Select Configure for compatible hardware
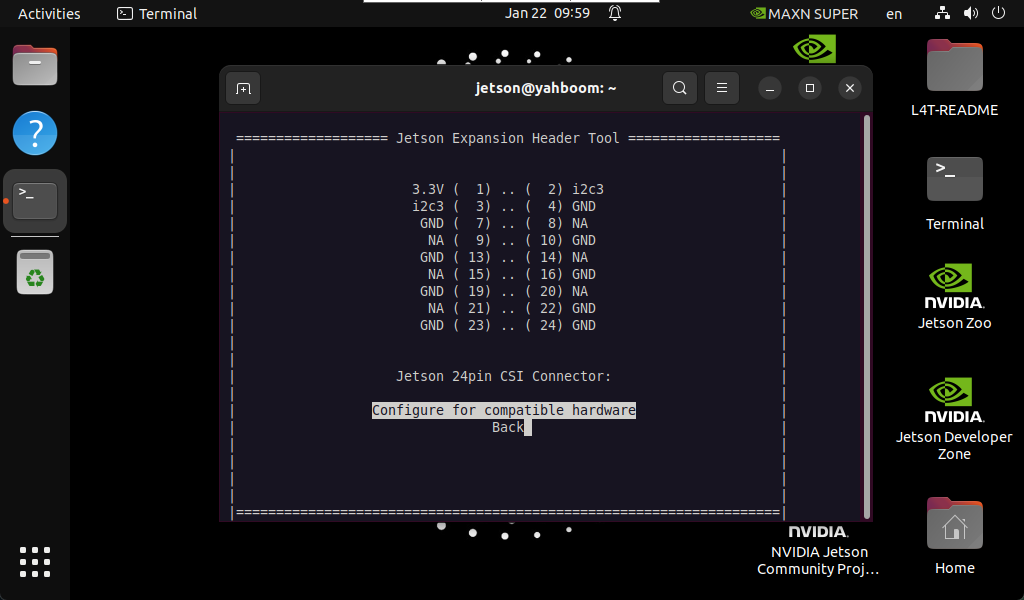This screenshot has width=1024, height=600. 503,410
